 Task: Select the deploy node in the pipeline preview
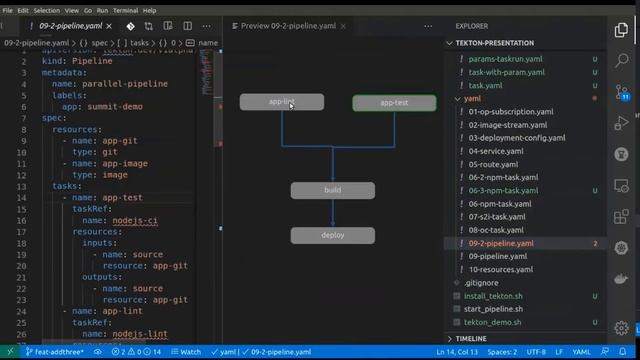333,236
